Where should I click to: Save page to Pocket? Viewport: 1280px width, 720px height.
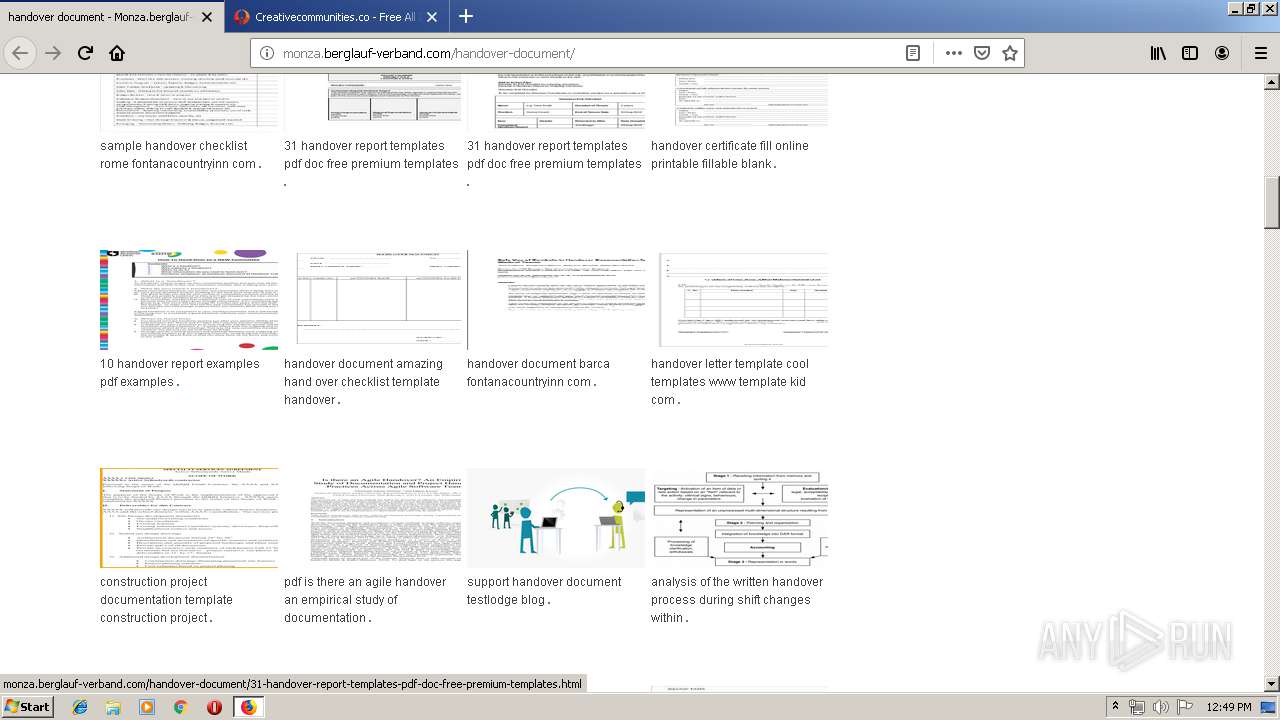(982, 53)
